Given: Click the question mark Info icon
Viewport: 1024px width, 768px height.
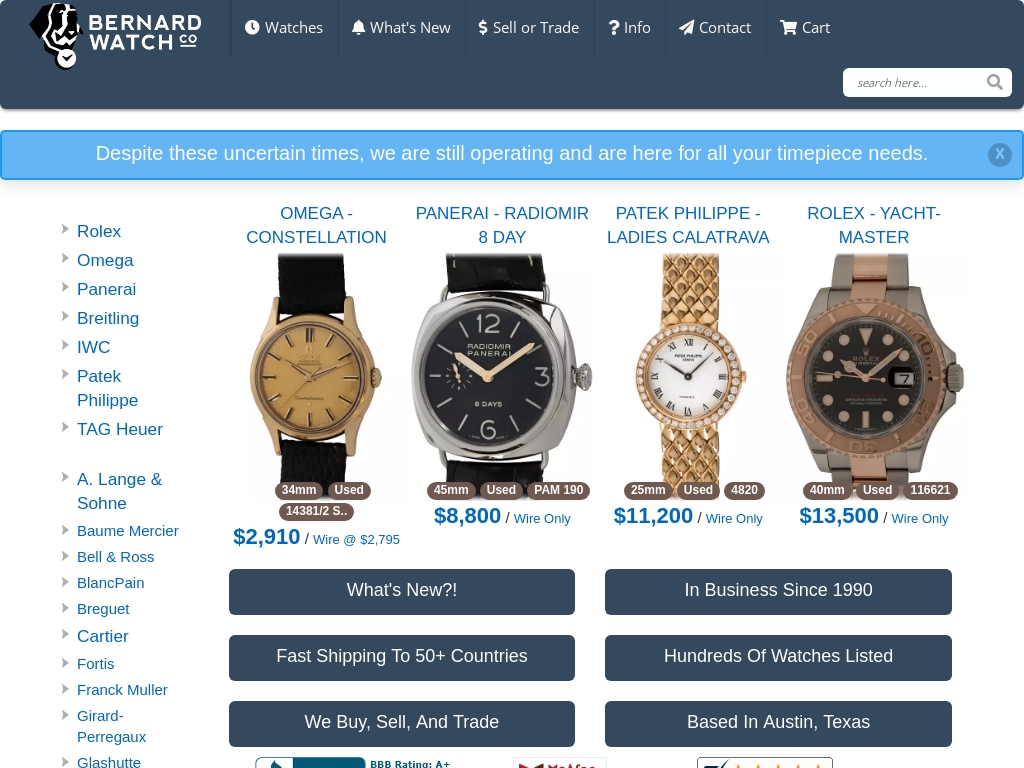Looking at the screenshot, I should (614, 27).
